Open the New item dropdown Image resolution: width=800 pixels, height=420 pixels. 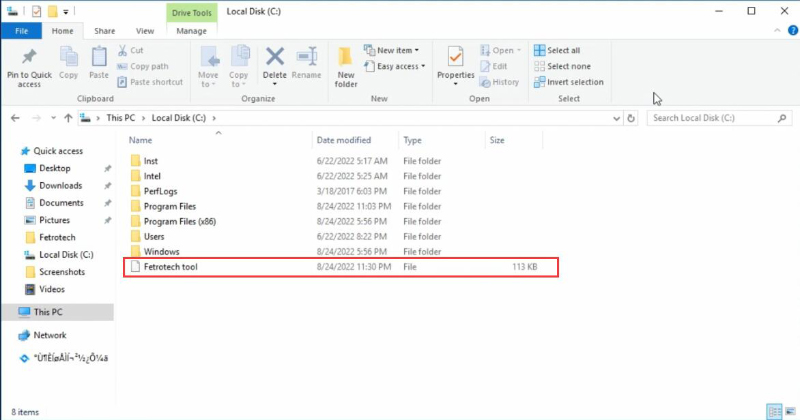click(x=391, y=50)
